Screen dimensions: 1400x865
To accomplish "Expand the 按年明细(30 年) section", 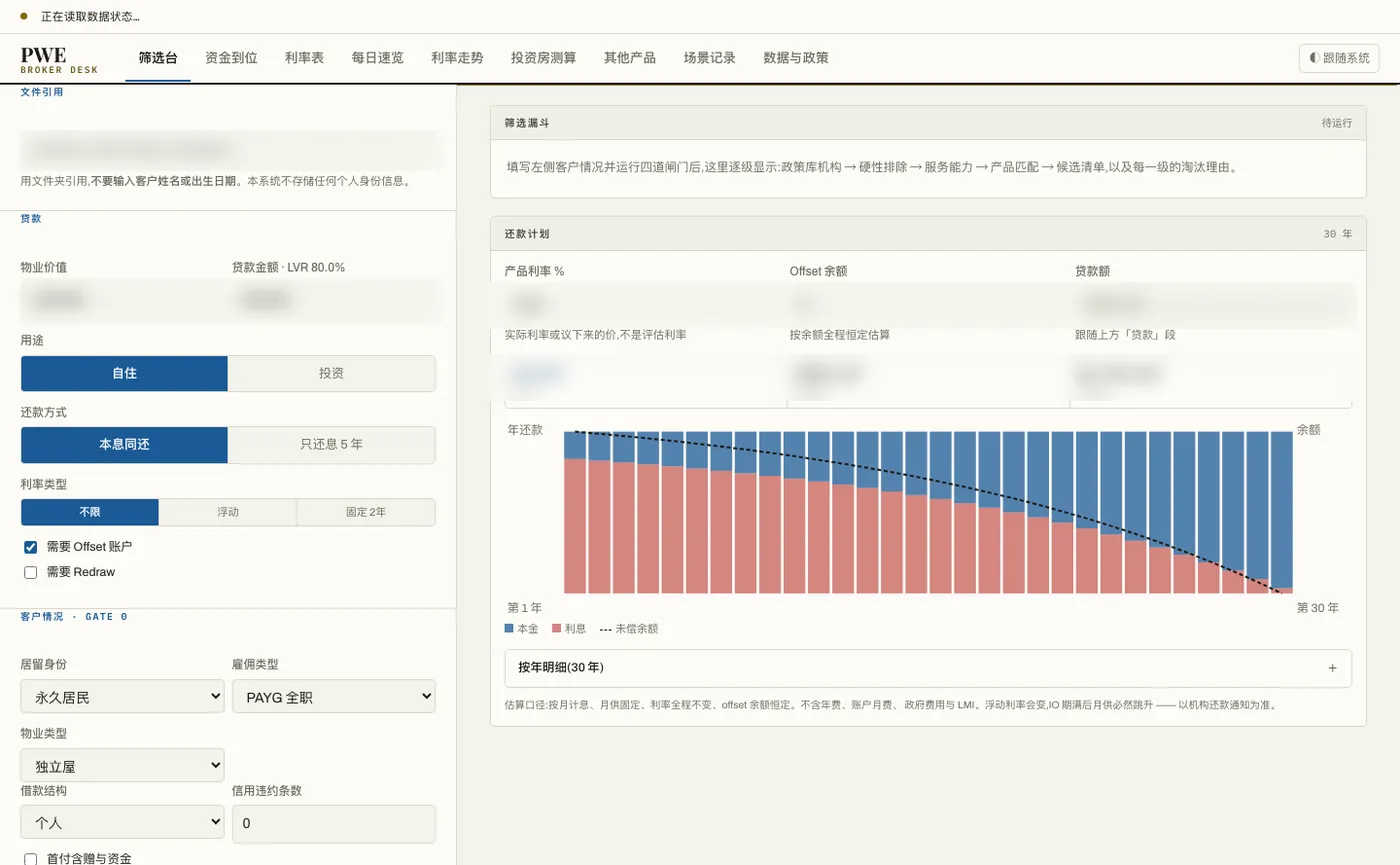I will coord(928,668).
